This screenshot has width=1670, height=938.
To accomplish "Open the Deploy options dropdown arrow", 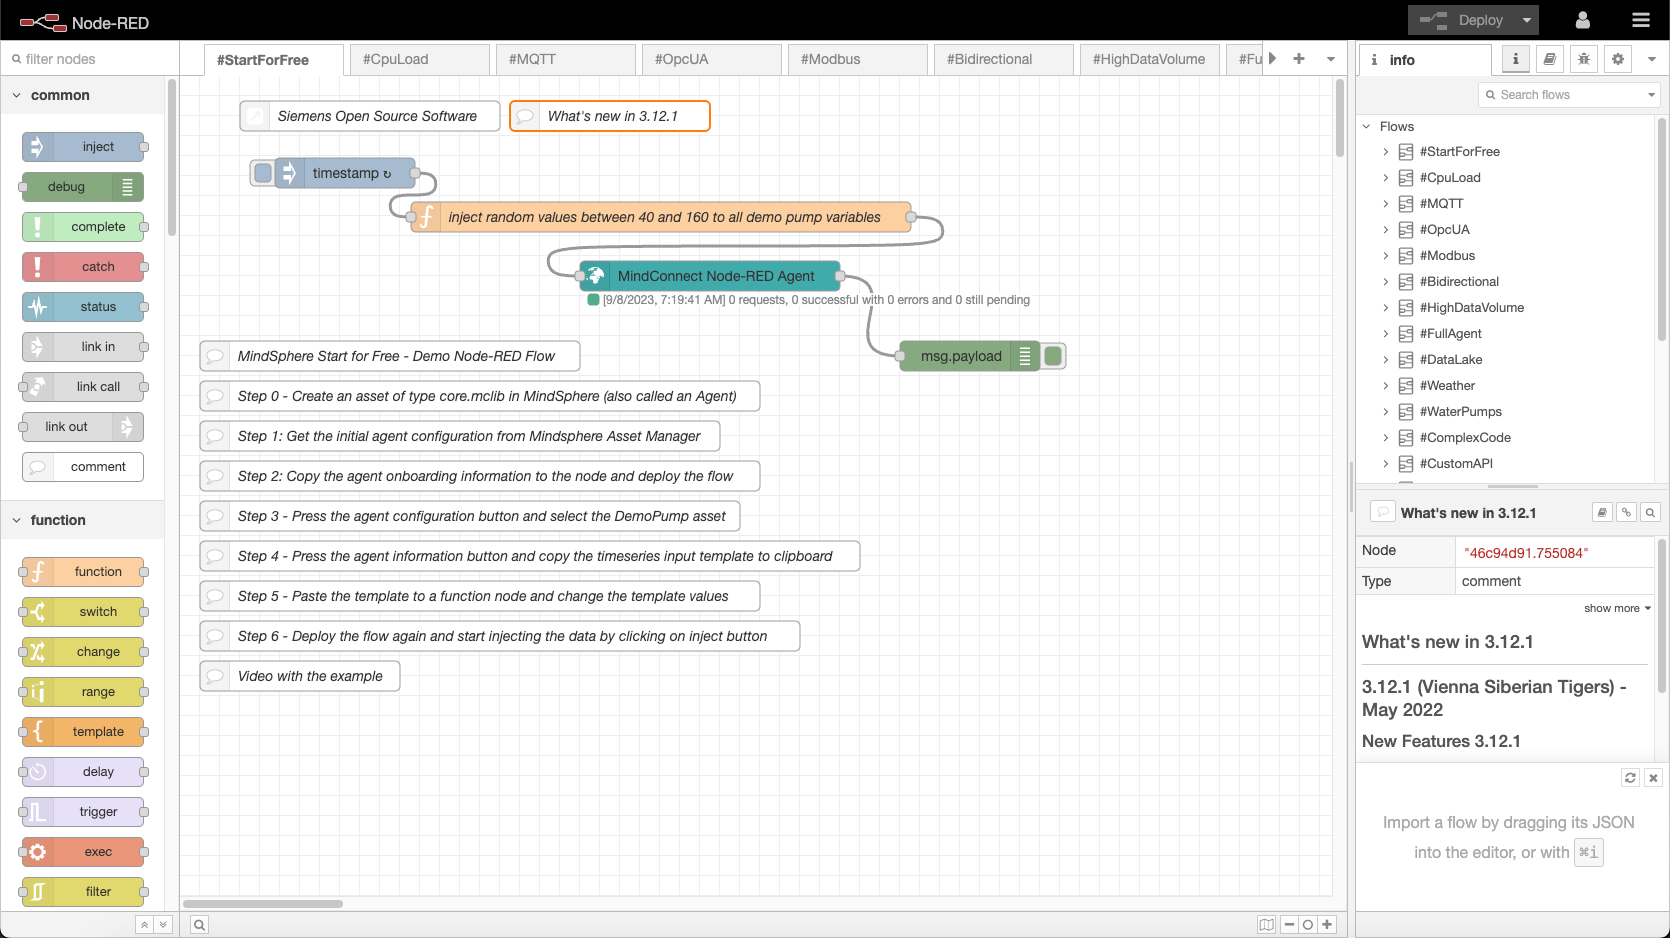I will point(1526,20).
